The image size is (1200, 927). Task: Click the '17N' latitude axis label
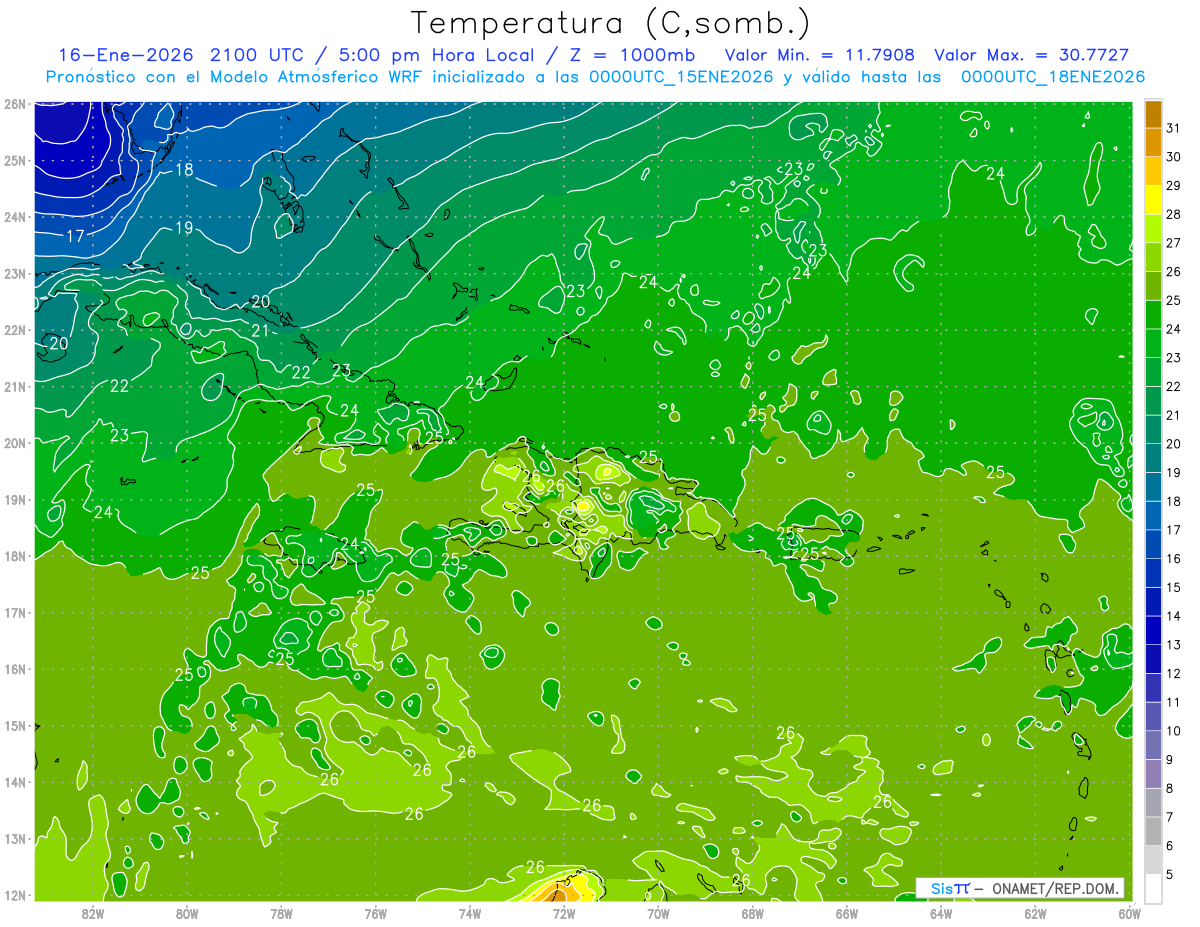point(14,612)
